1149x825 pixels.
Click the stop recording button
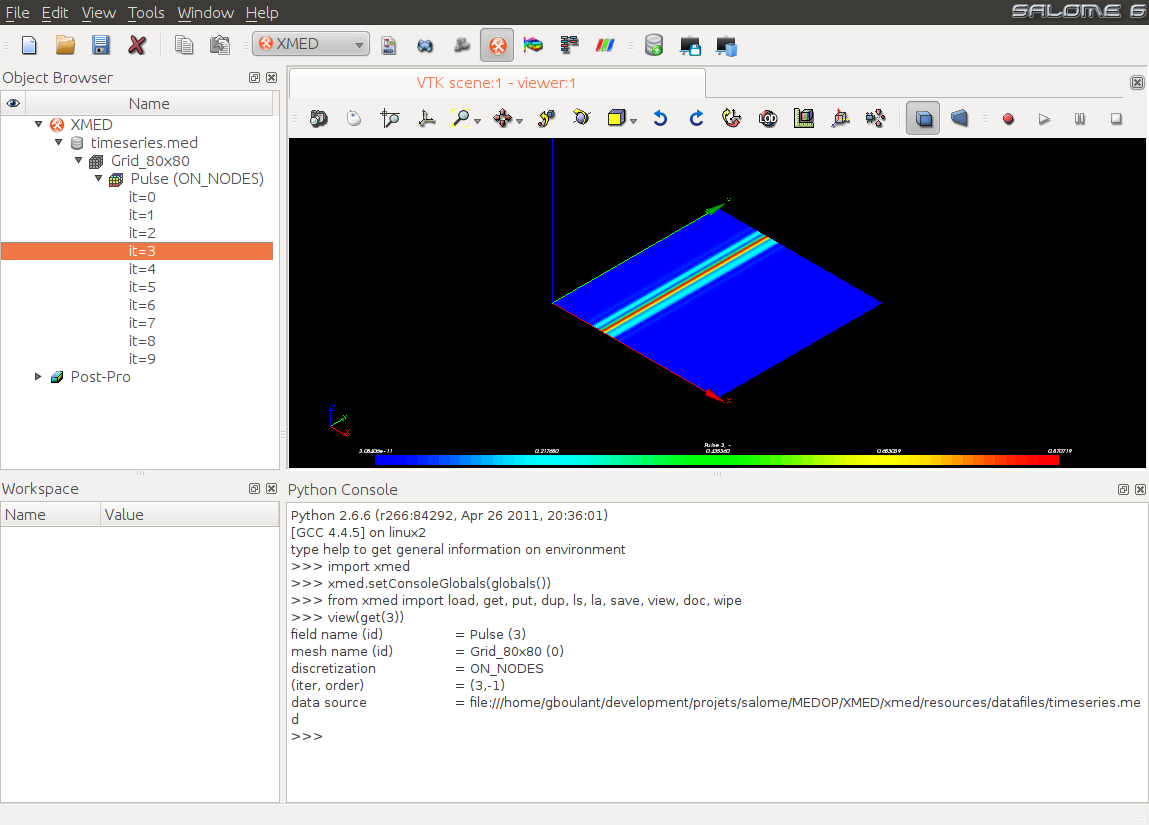click(x=1116, y=119)
